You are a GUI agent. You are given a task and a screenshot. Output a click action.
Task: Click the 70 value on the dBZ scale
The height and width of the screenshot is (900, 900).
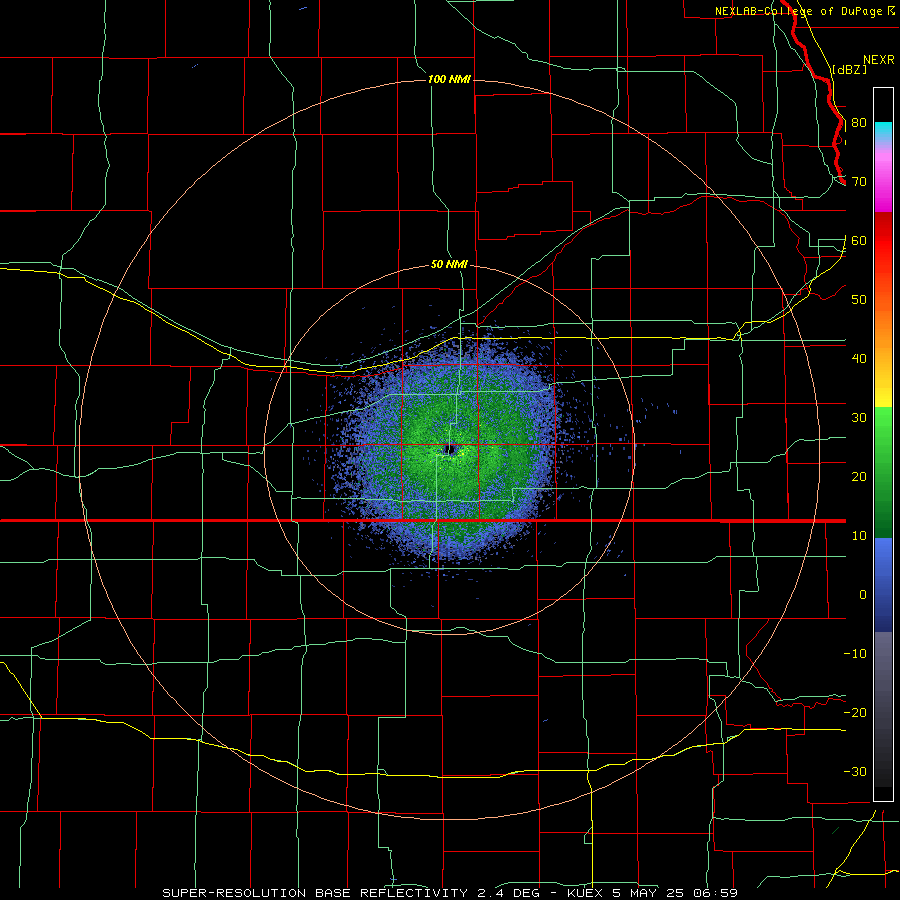(x=859, y=182)
